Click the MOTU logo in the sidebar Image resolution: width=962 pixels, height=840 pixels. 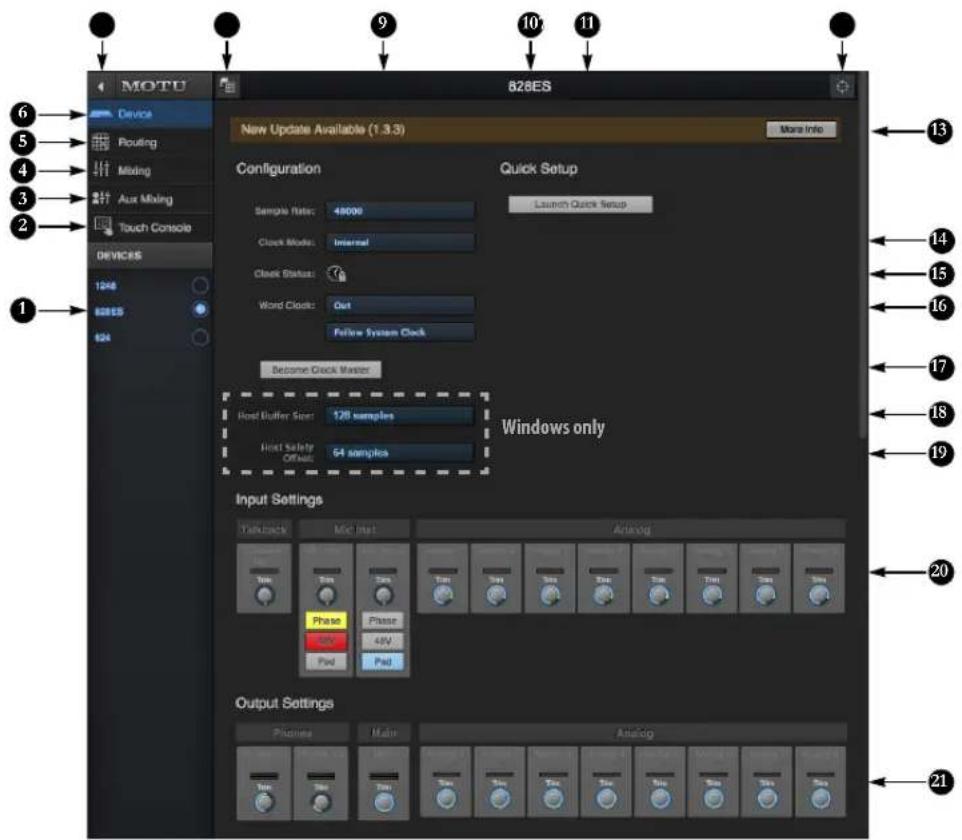(153, 86)
